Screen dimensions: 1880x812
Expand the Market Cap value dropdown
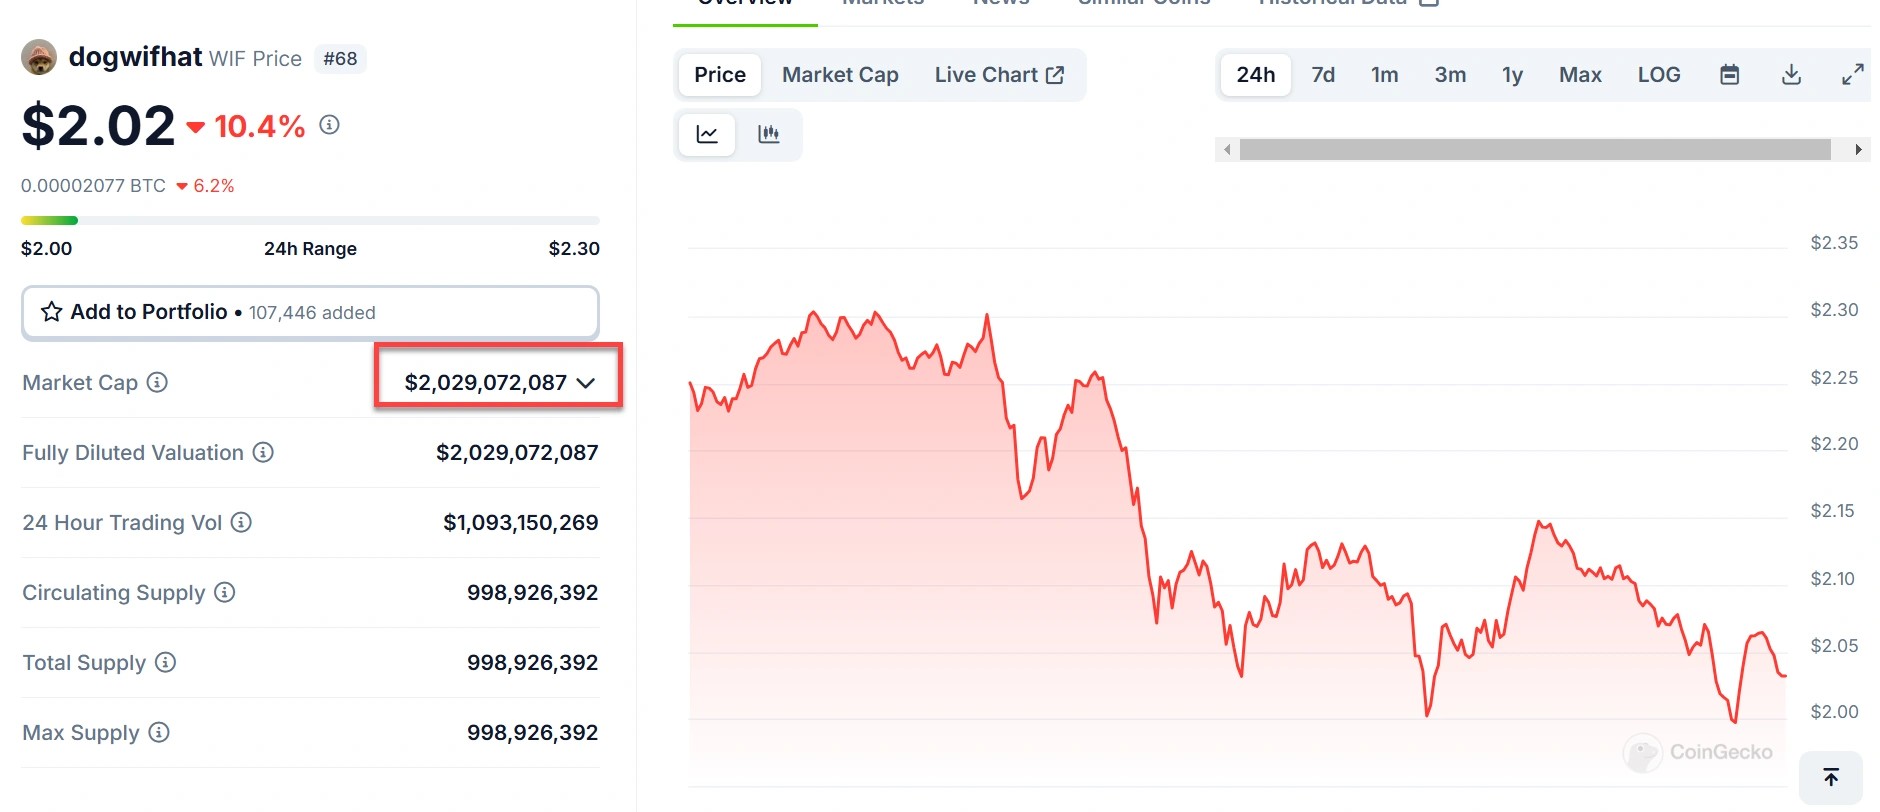[586, 383]
